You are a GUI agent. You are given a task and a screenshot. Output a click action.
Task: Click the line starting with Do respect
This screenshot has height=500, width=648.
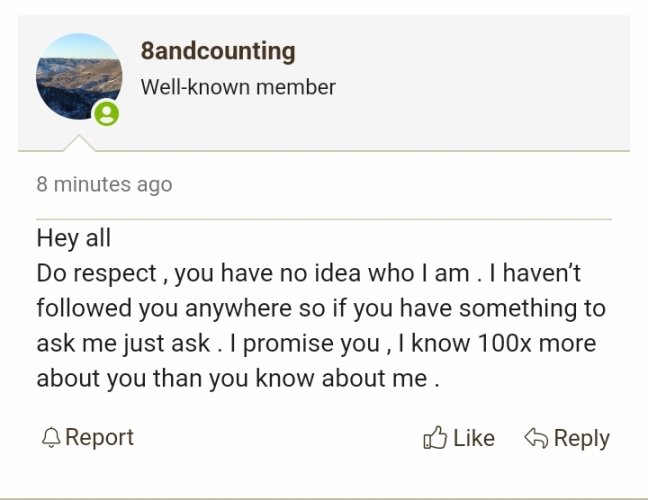[x=308, y=274]
